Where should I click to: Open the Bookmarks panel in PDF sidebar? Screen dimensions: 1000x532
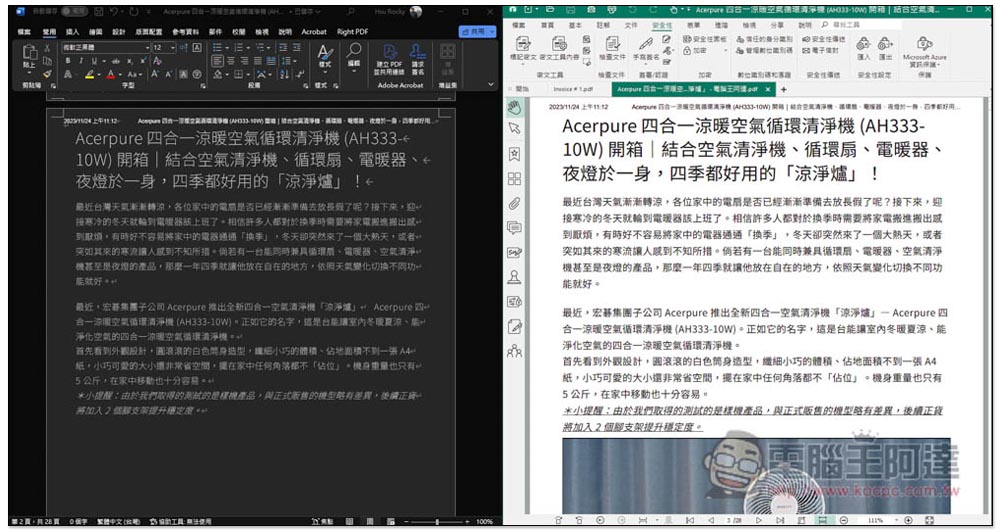(514, 154)
